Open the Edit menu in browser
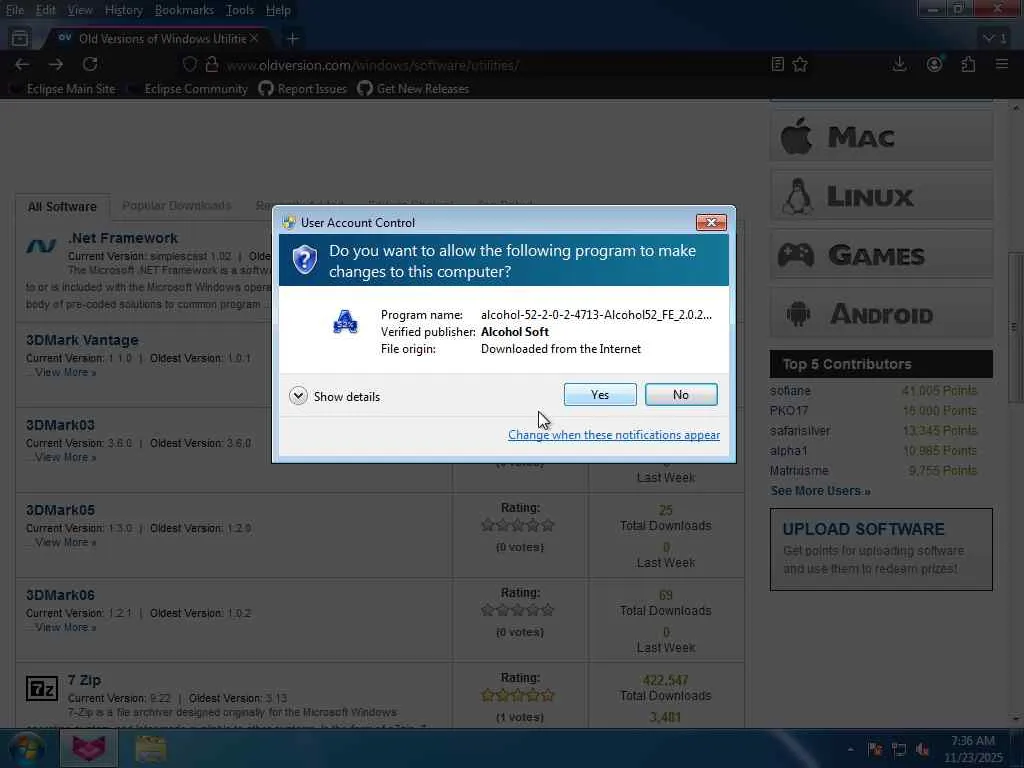Screen dimensions: 1024x768 tap(45, 10)
